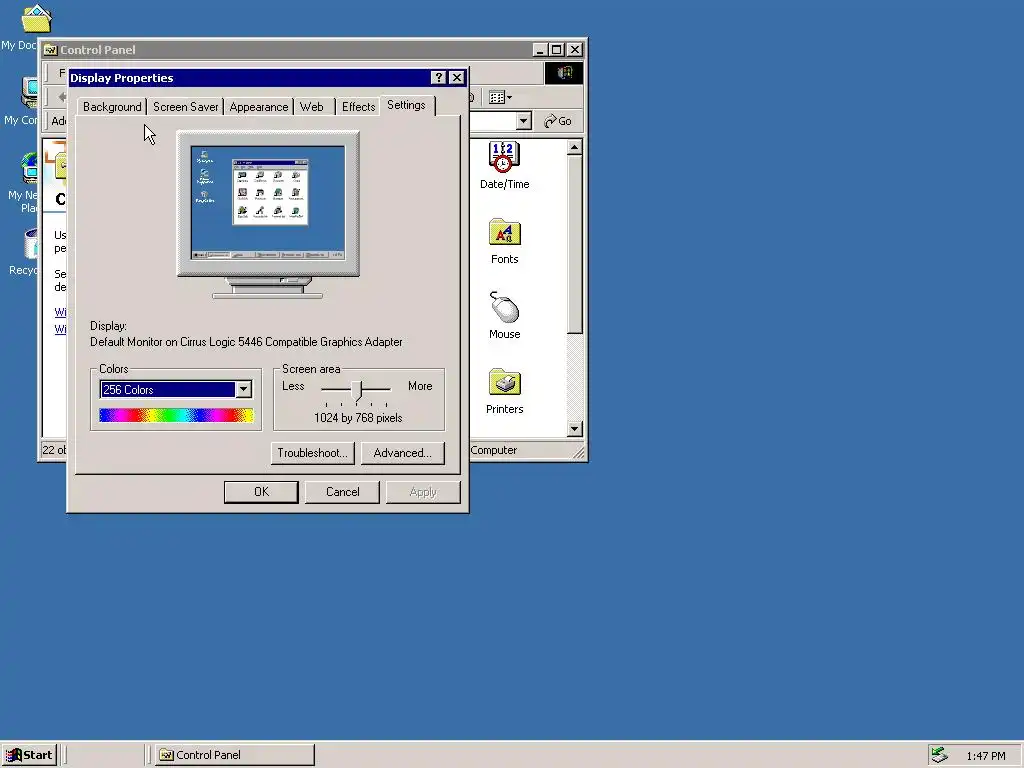Expand the Control Panel address bar dropdown
1024x768 pixels.
tap(523, 121)
